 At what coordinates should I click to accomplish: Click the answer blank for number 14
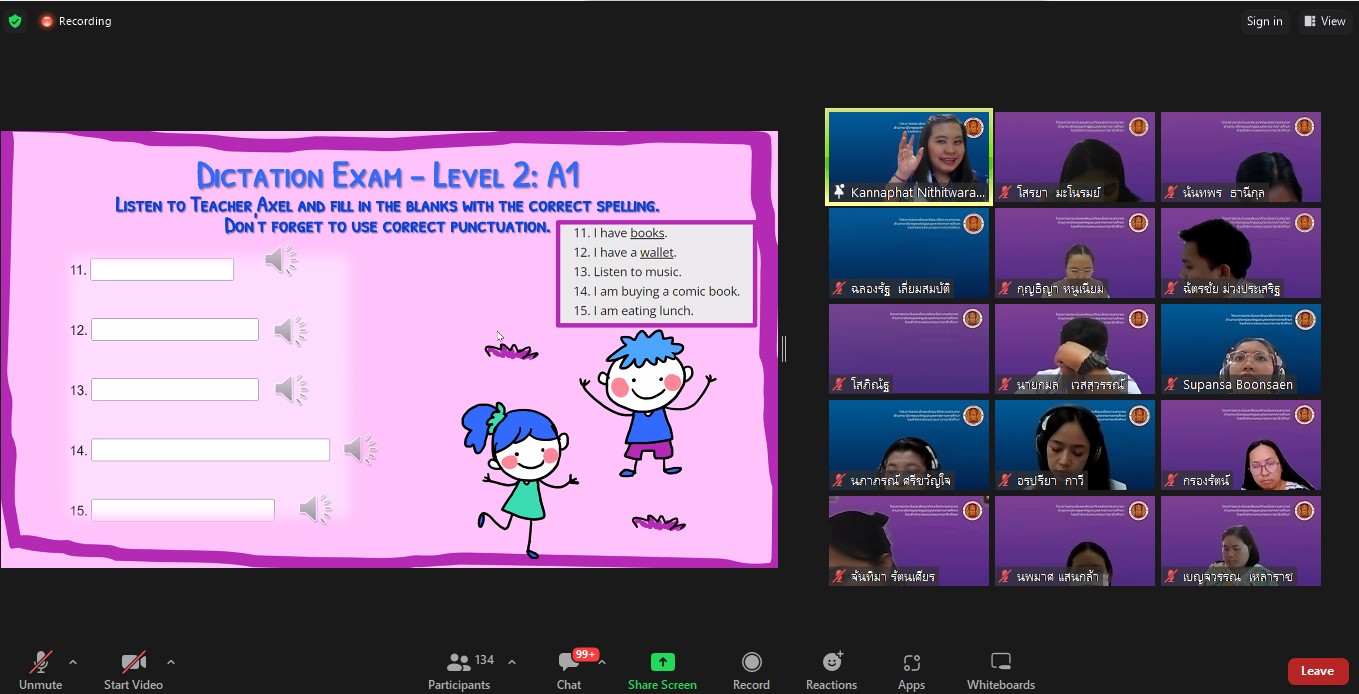coord(210,450)
